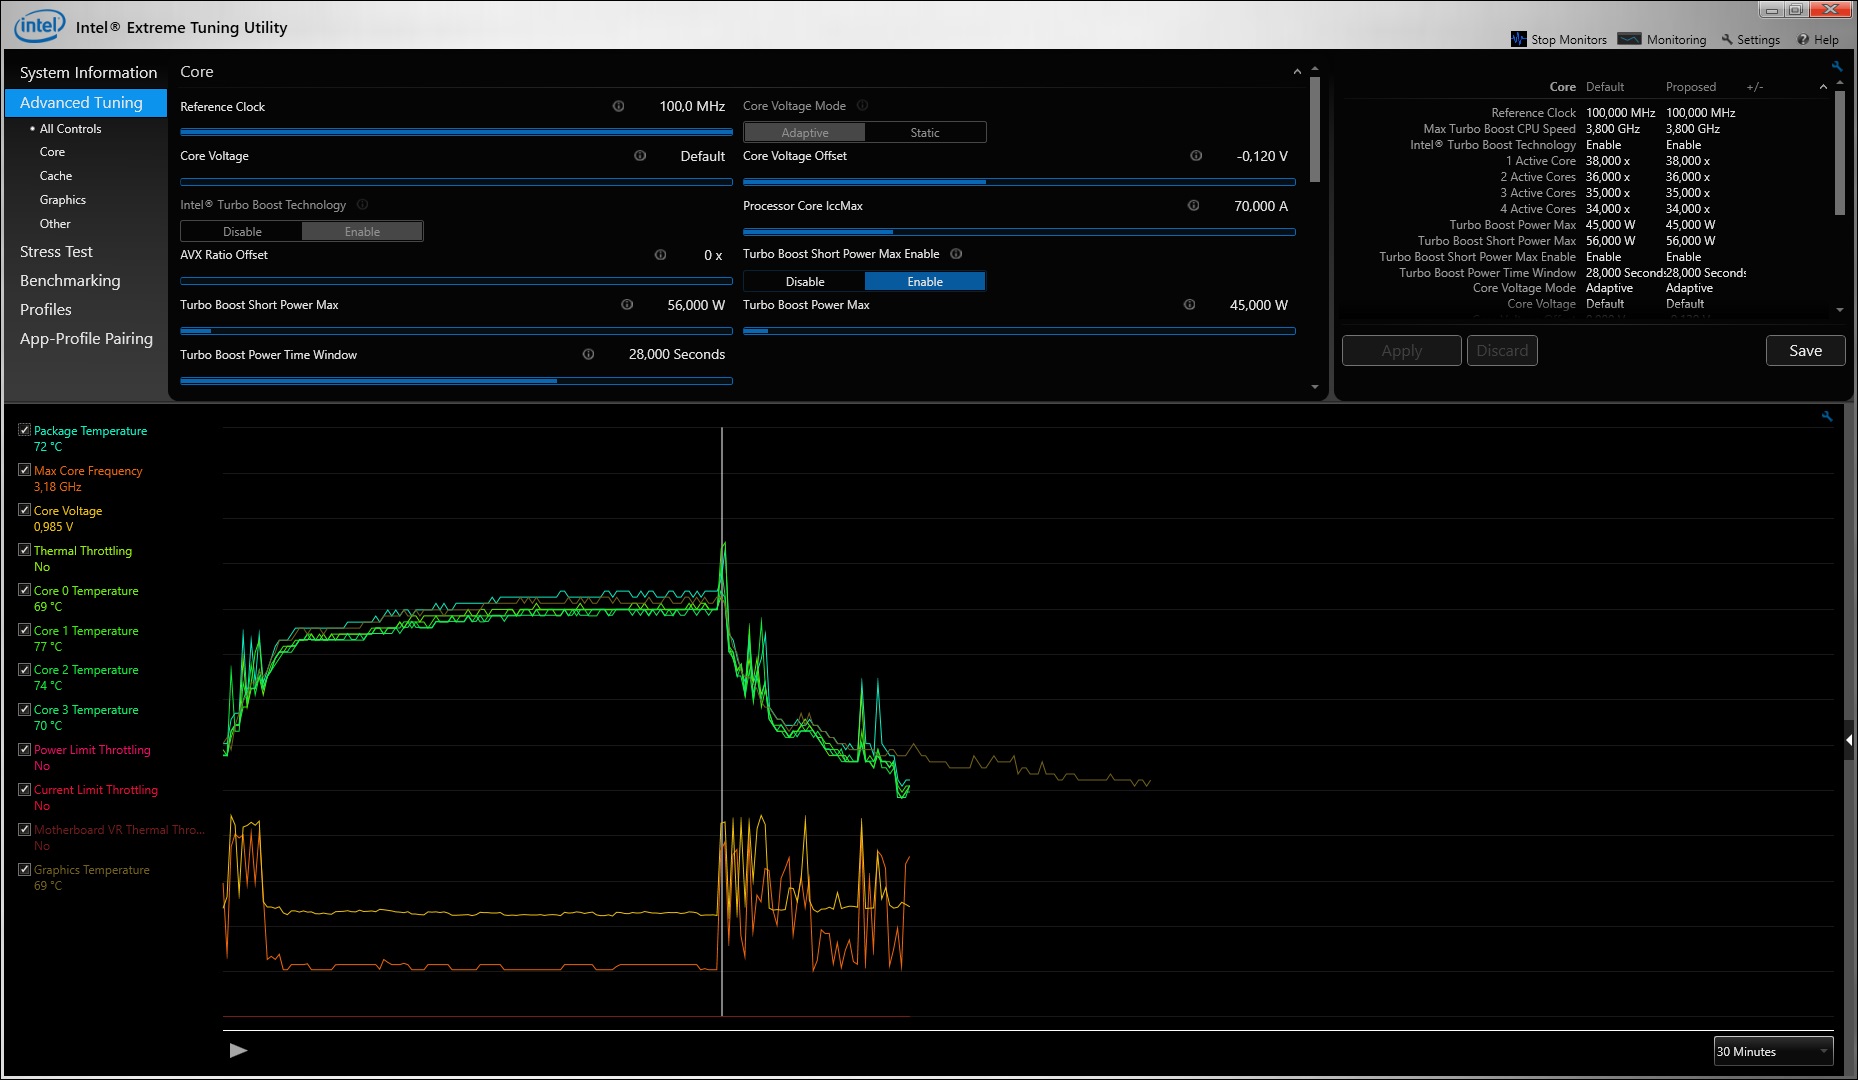
Task: Uncheck Package Temperature monitor
Action: click(24, 430)
